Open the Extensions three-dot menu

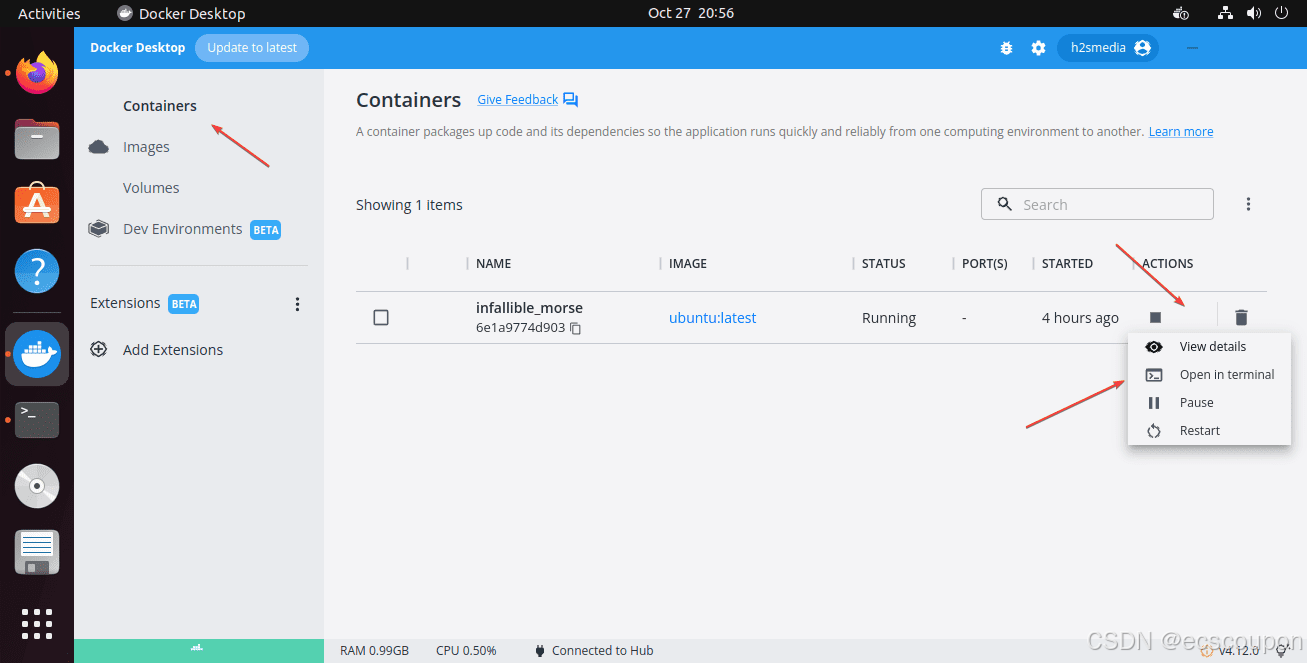297,304
